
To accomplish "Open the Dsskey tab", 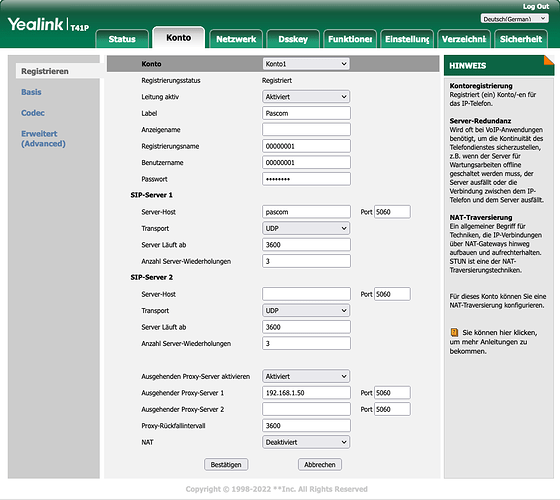I will [293, 39].
